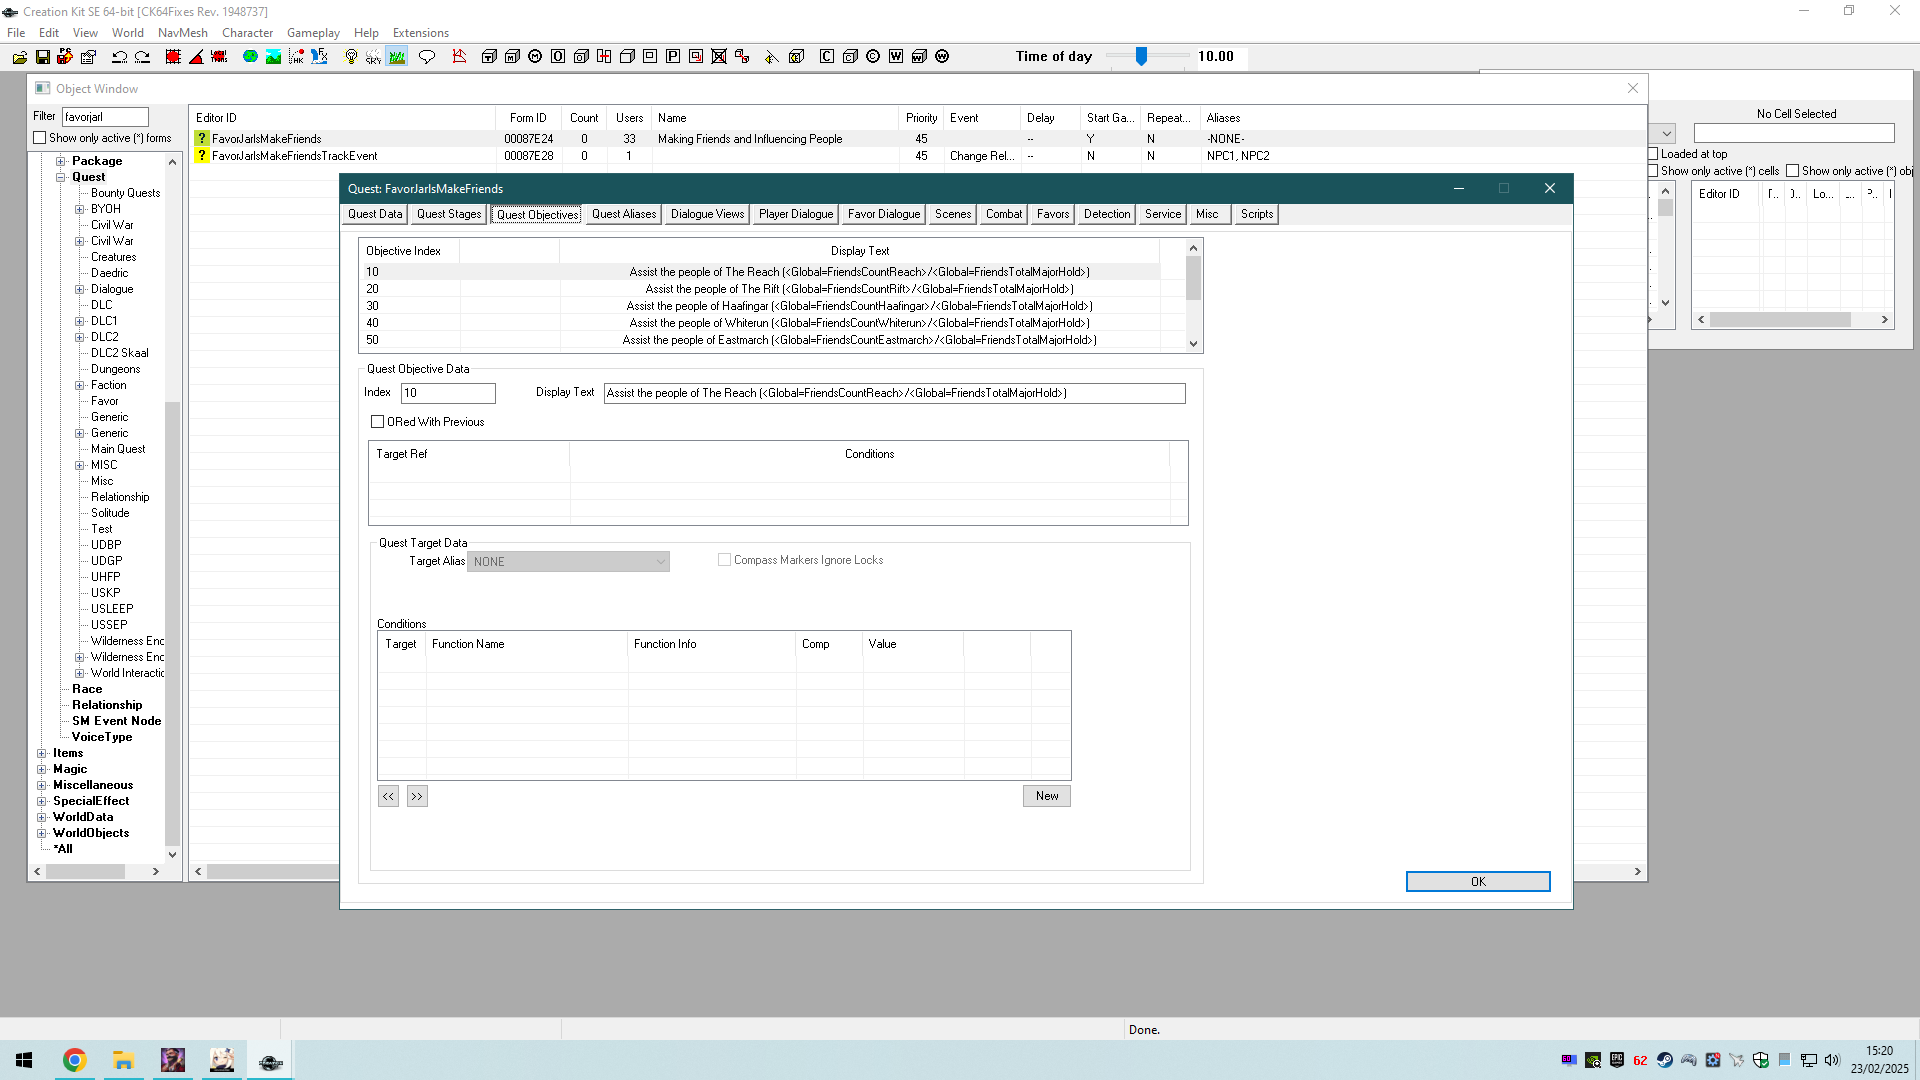Open Chrome from the Windows taskbar

click(74, 1060)
